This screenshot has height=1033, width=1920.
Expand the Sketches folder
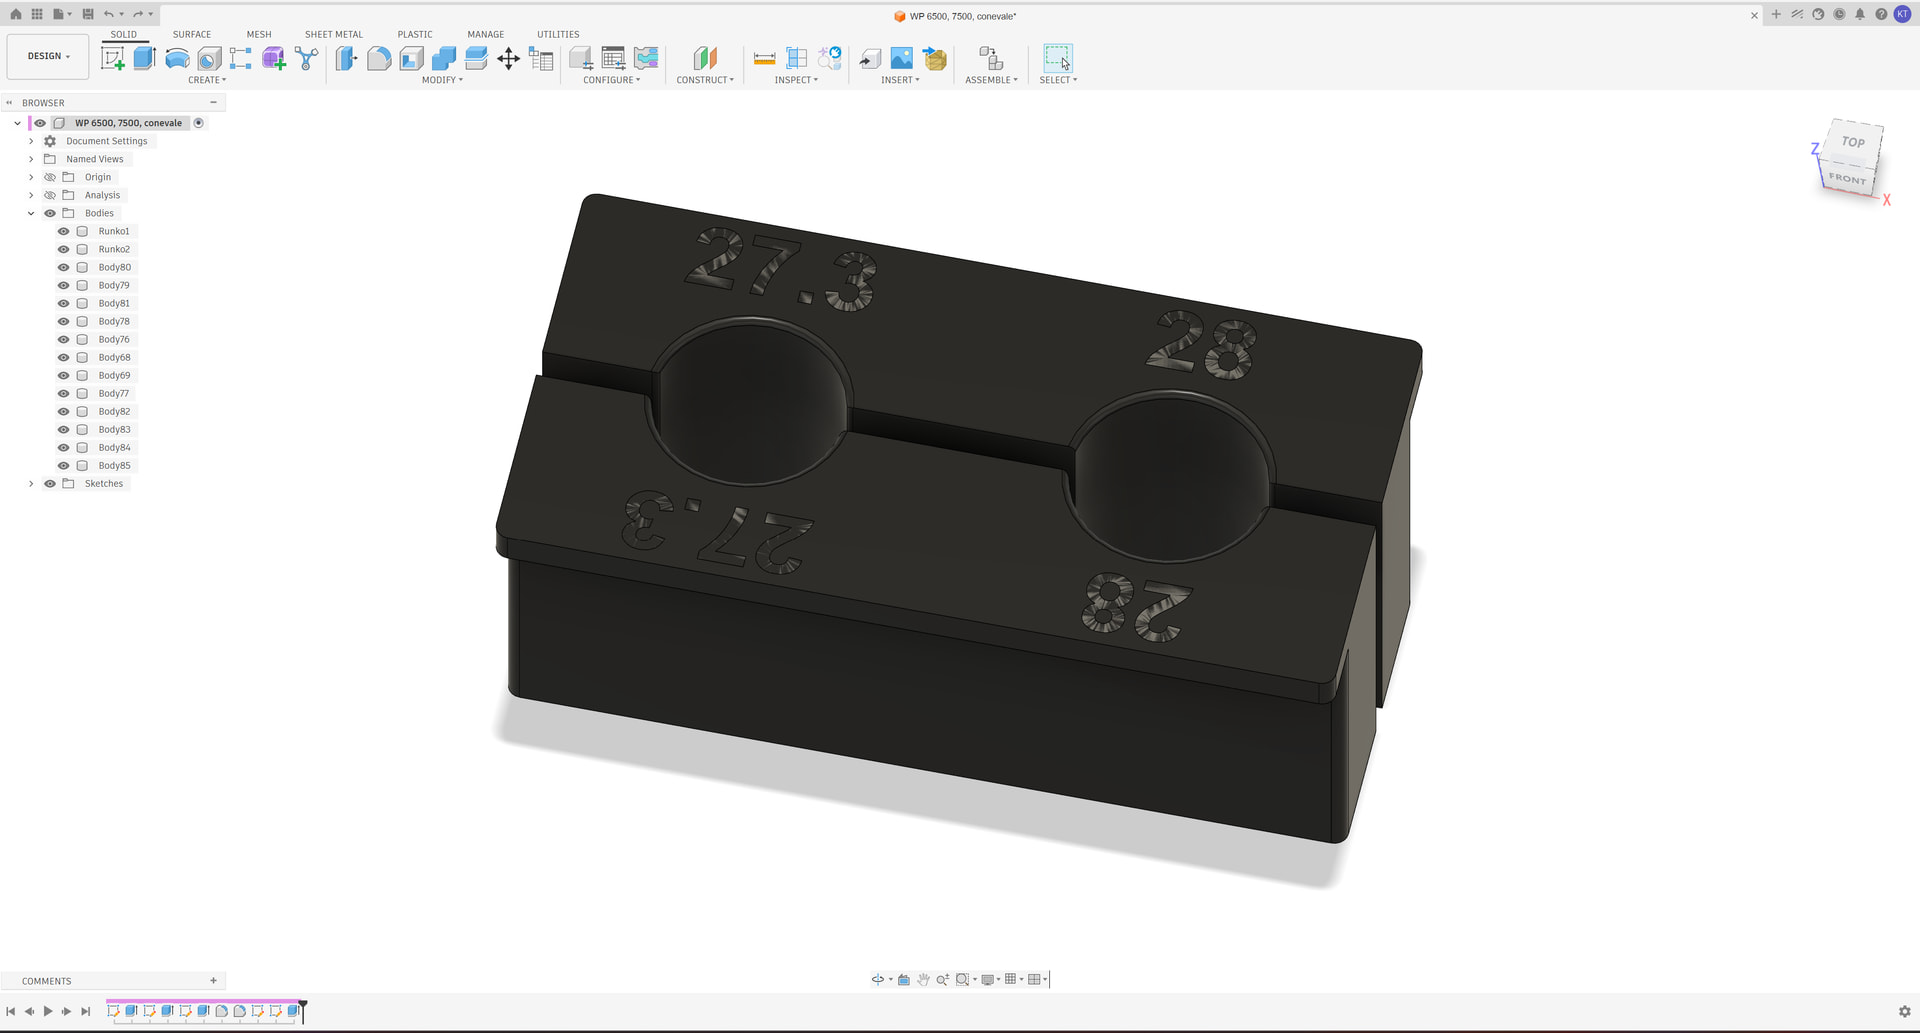click(31, 483)
